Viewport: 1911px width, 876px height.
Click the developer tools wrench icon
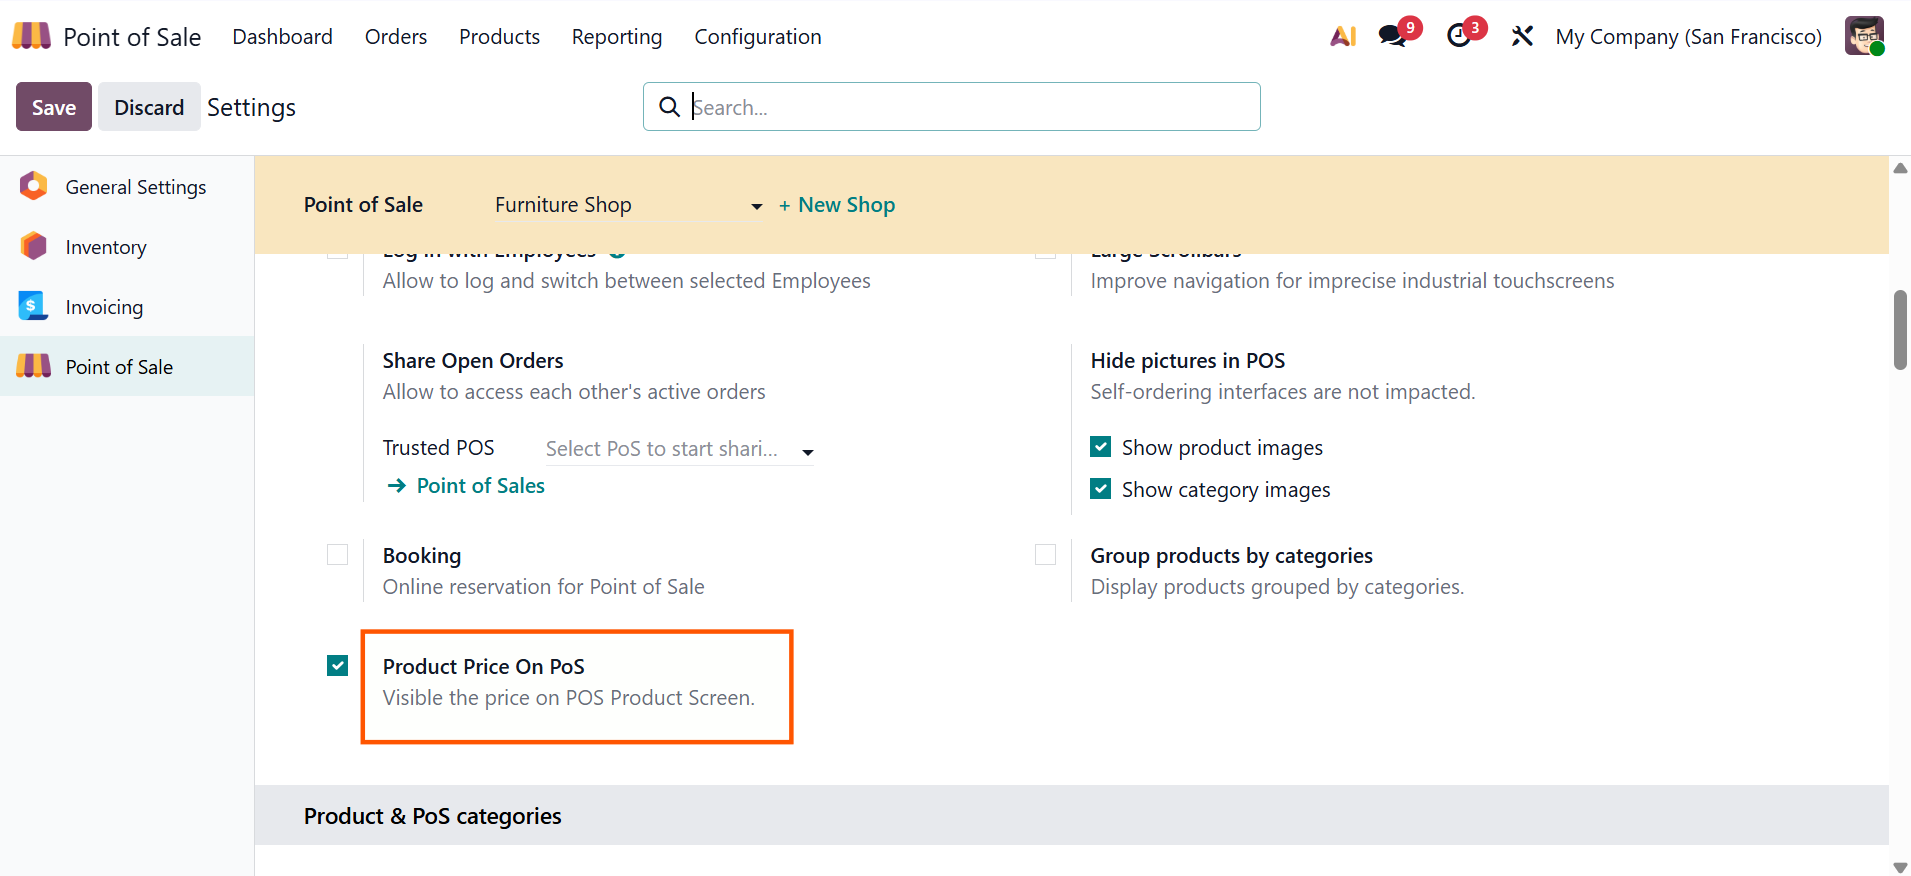tap(1522, 37)
